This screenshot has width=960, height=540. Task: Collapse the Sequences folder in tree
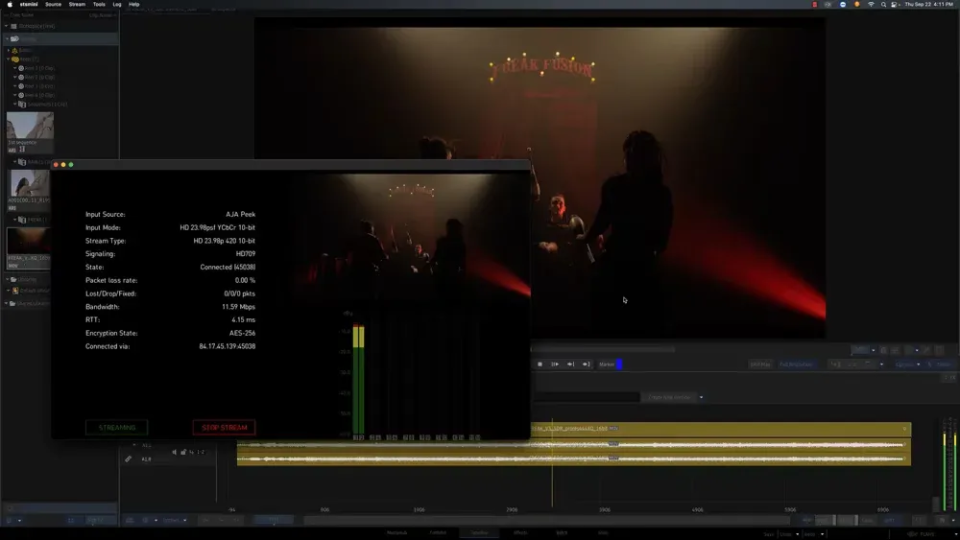(15, 104)
